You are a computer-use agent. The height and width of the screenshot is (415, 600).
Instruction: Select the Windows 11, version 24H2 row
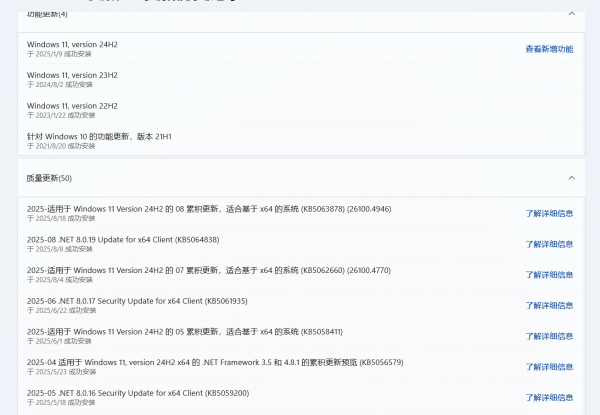(x=302, y=49)
